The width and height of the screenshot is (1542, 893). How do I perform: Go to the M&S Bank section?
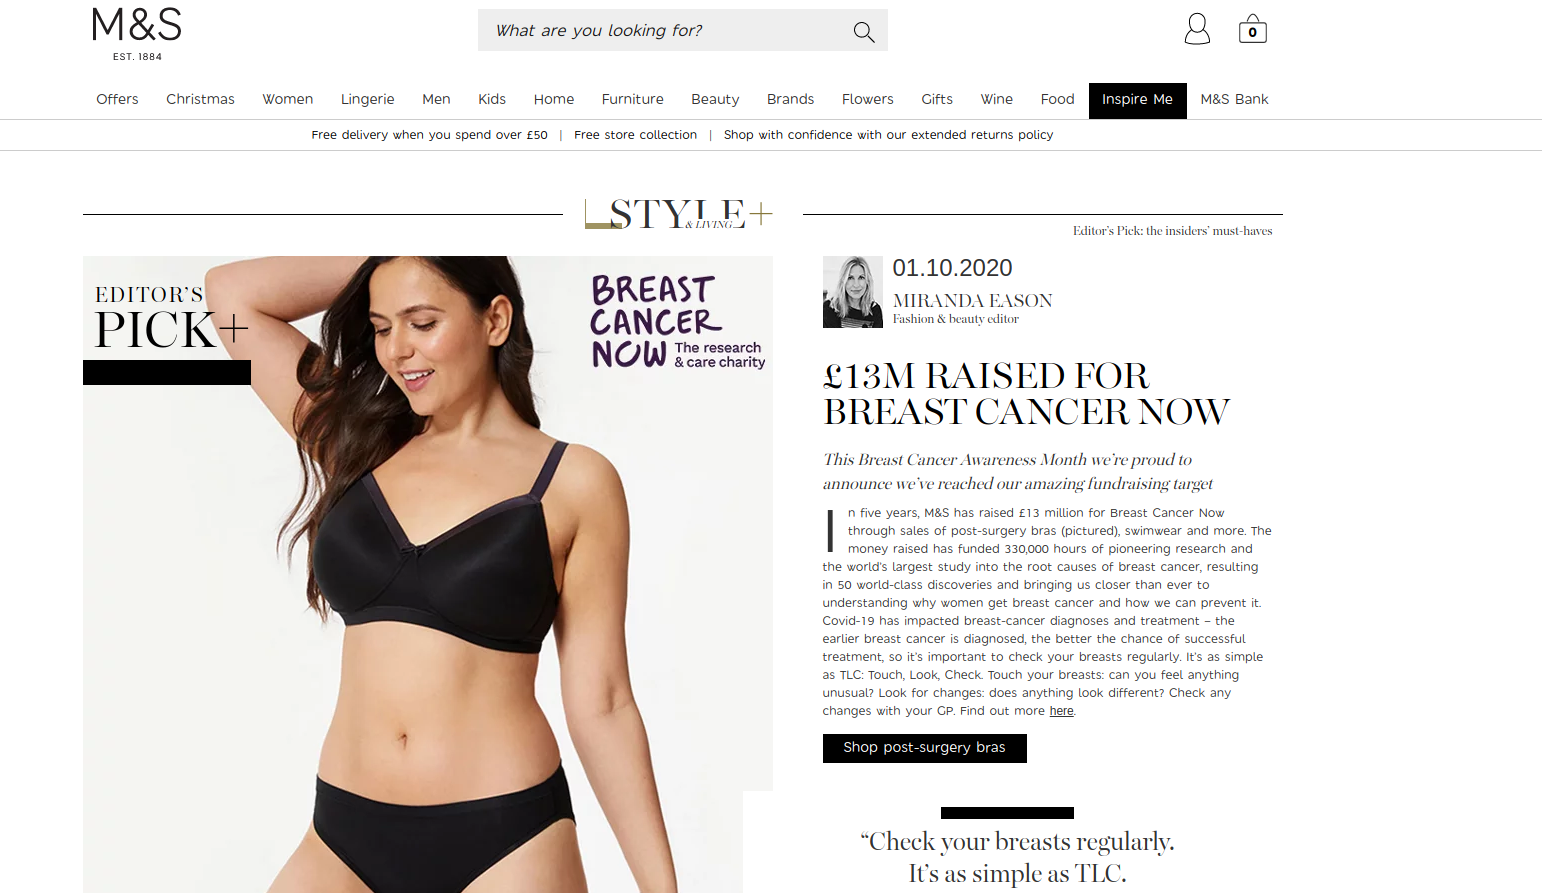click(x=1234, y=99)
